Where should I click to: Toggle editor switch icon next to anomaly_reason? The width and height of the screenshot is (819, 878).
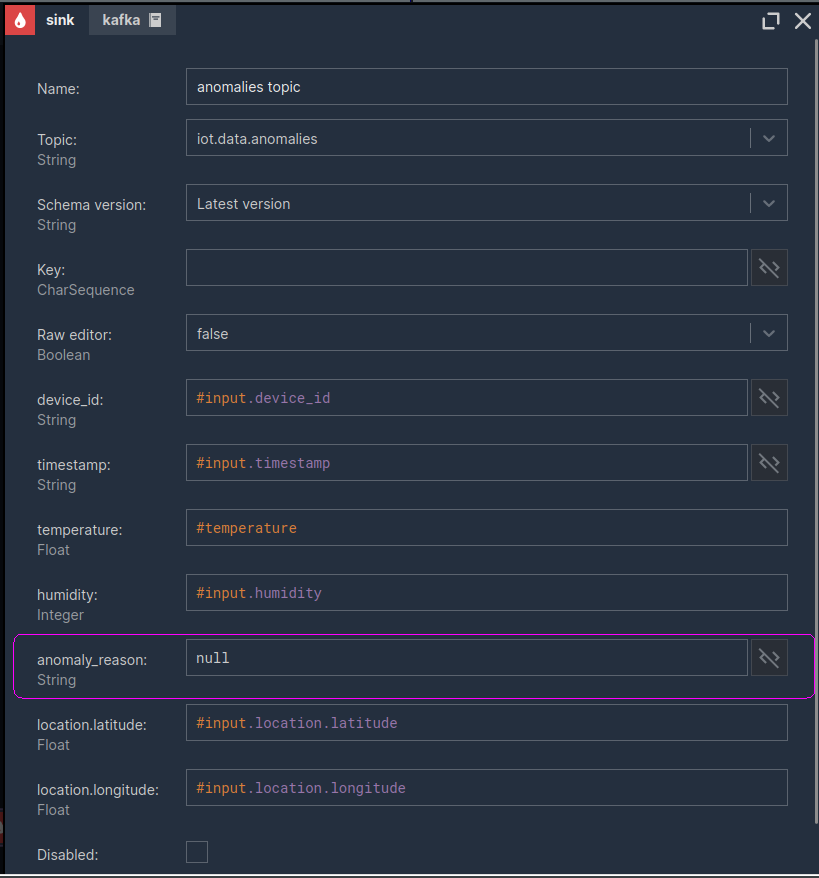769,657
